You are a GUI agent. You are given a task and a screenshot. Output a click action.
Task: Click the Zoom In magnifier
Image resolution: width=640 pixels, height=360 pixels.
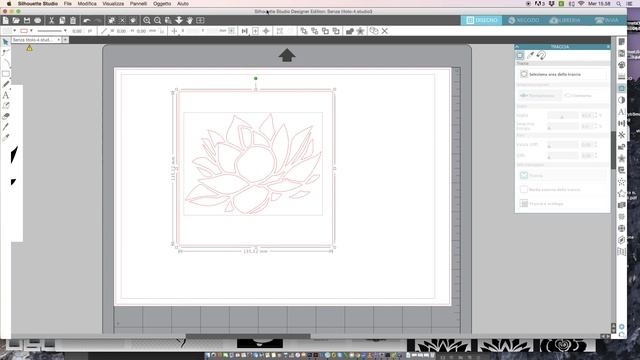(x=147, y=20)
